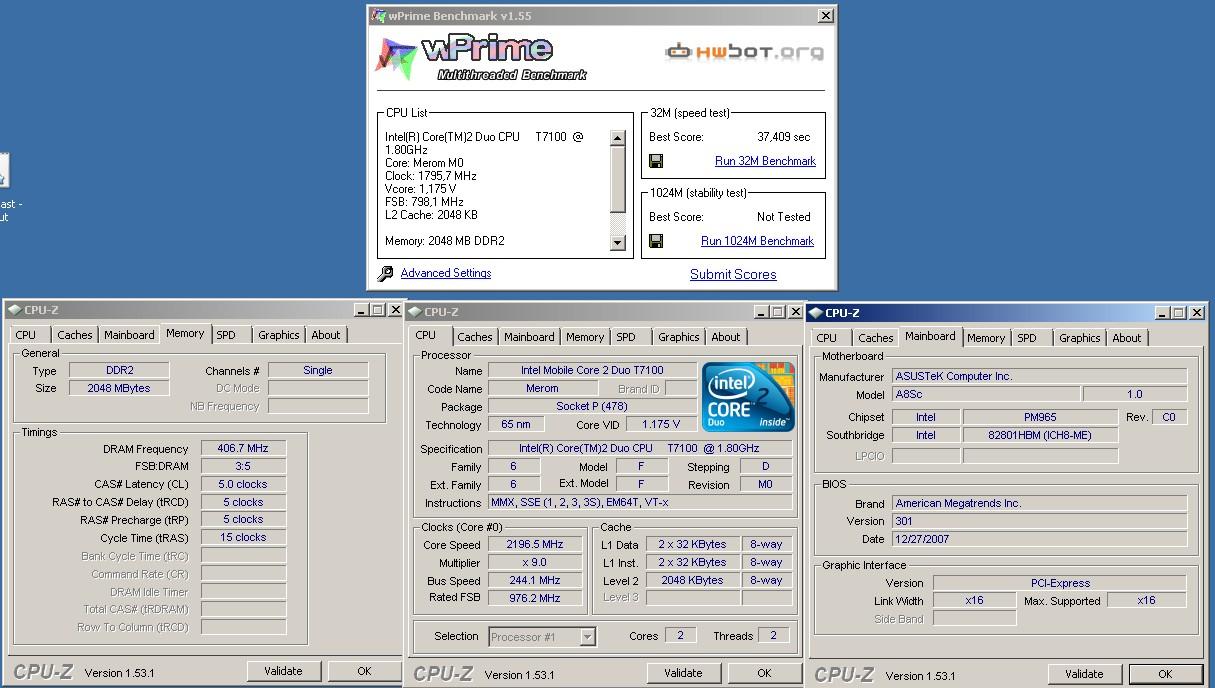This screenshot has height=688, width=1215.
Task: Open About tab in right CPU-Z window
Action: click(x=1127, y=338)
